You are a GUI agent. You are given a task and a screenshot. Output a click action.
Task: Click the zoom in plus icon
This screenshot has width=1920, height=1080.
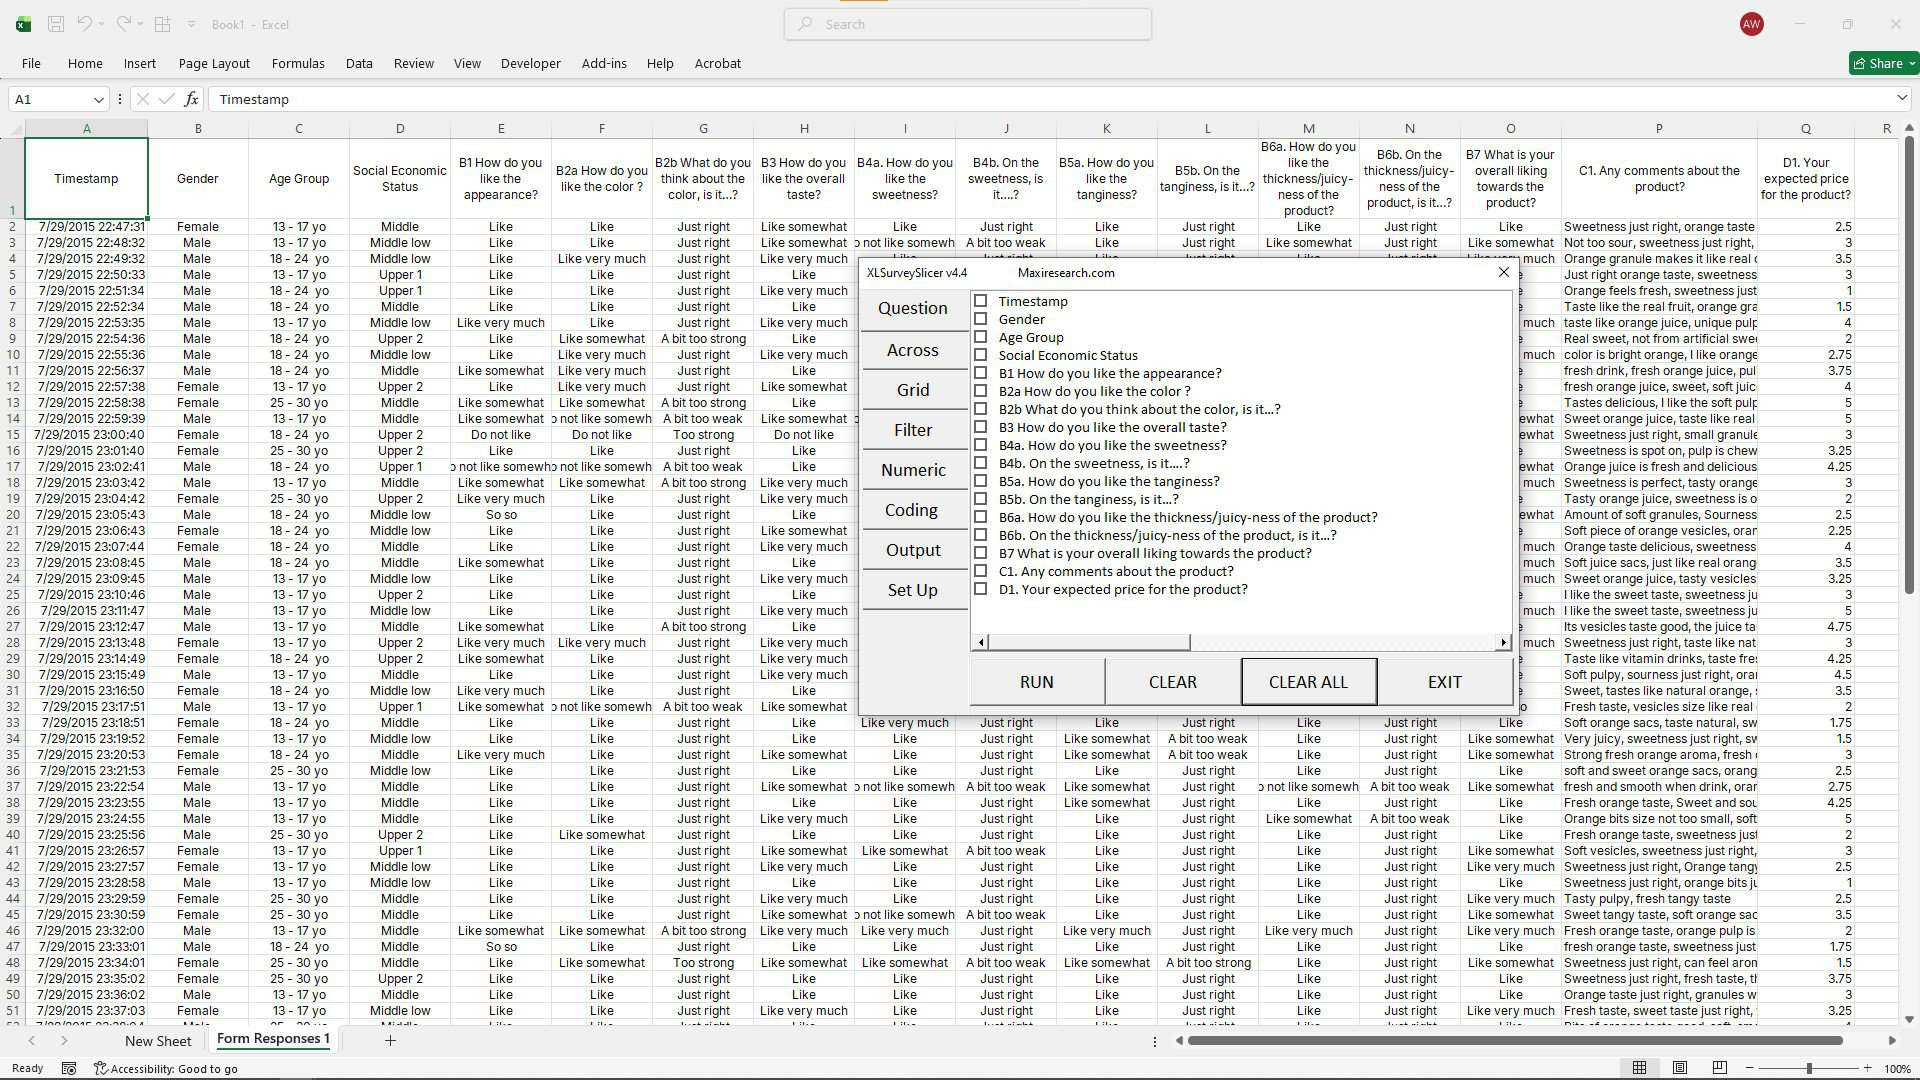pyautogui.click(x=1867, y=1068)
